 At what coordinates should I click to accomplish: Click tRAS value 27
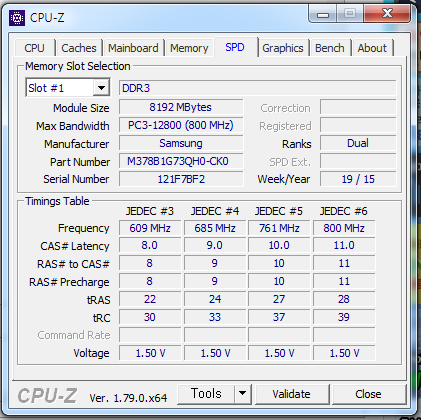[x=279, y=299]
